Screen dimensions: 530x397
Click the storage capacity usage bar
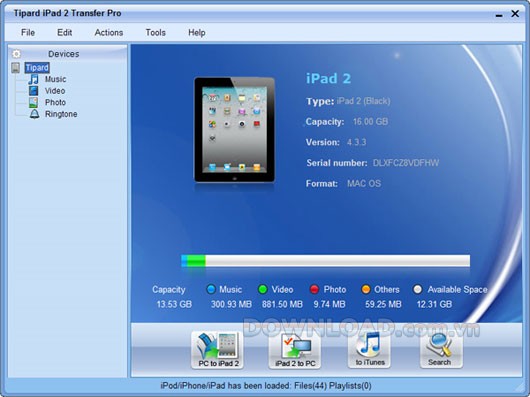[326, 261]
